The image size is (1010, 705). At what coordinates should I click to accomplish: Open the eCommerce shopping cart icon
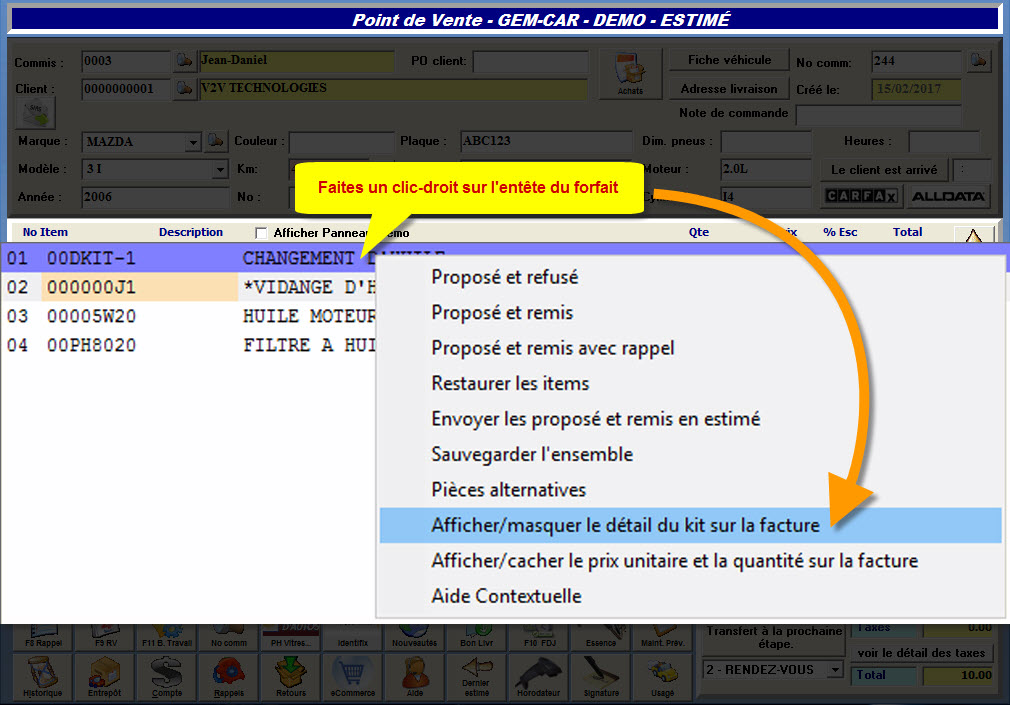[x=352, y=677]
